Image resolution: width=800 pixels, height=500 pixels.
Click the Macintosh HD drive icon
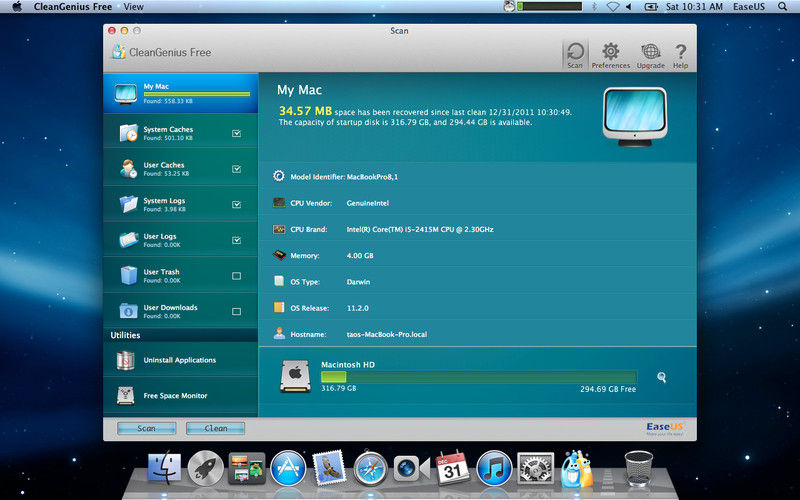click(295, 377)
